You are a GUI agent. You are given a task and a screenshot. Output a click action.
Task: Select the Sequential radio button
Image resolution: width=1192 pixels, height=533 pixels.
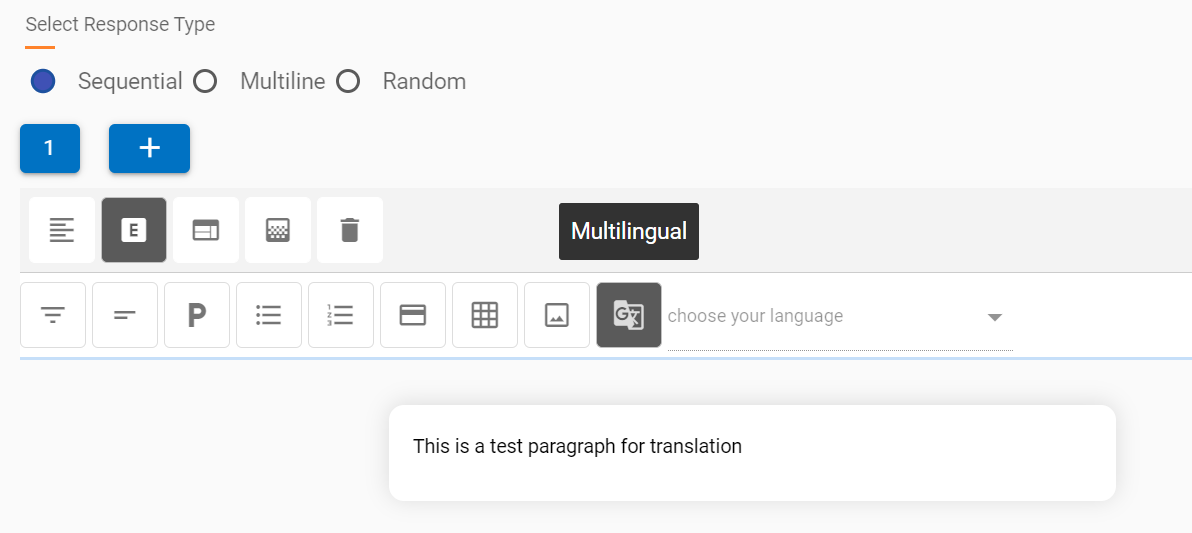(43, 81)
